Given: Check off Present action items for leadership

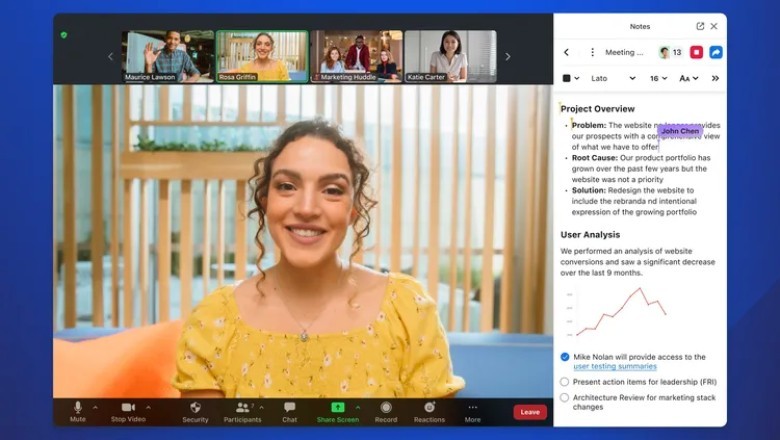Looking at the screenshot, I should [x=565, y=381].
